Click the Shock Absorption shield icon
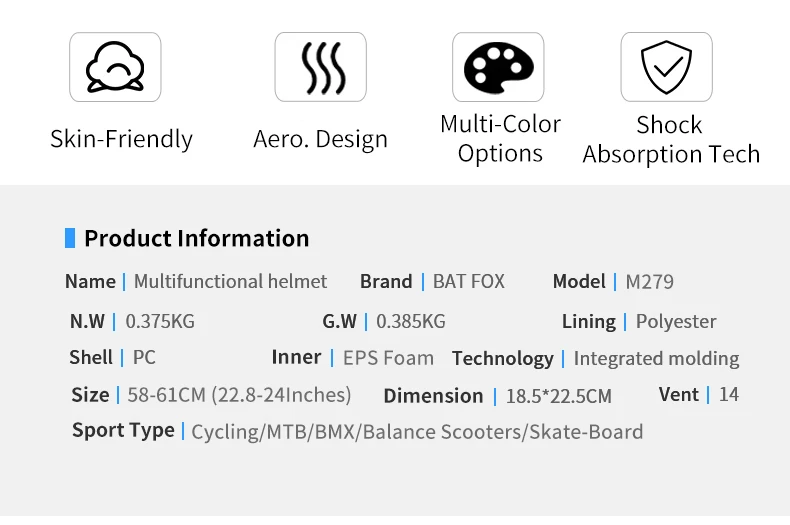790x525 pixels. (x=666, y=67)
